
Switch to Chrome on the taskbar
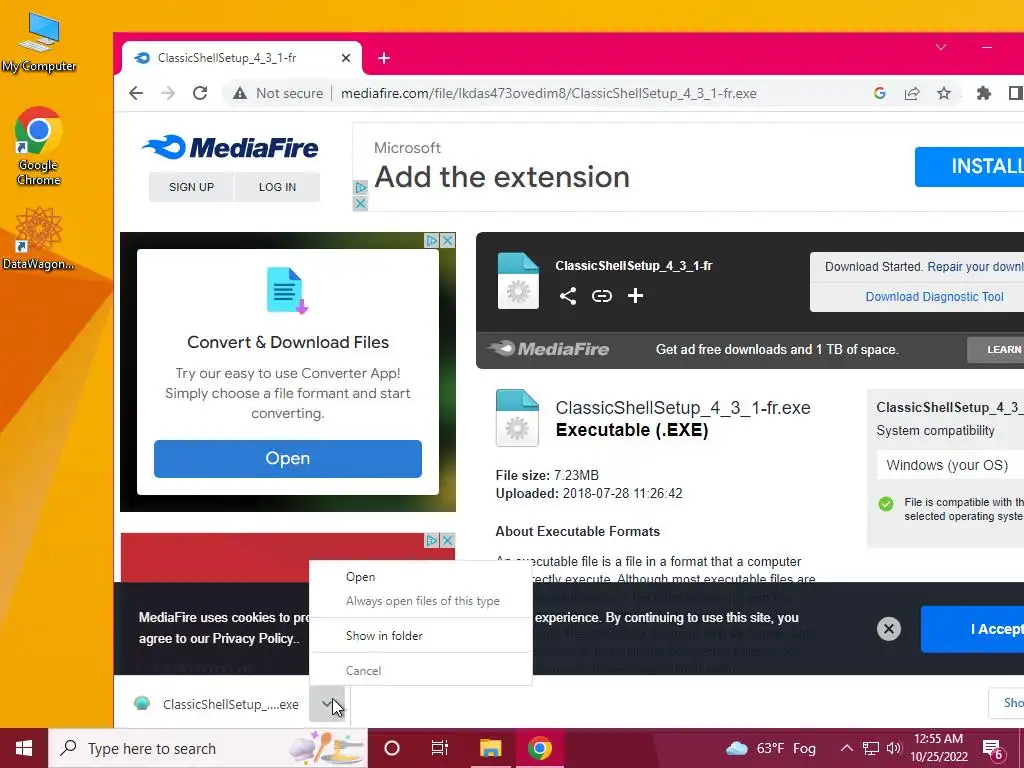pyautogui.click(x=539, y=748)
